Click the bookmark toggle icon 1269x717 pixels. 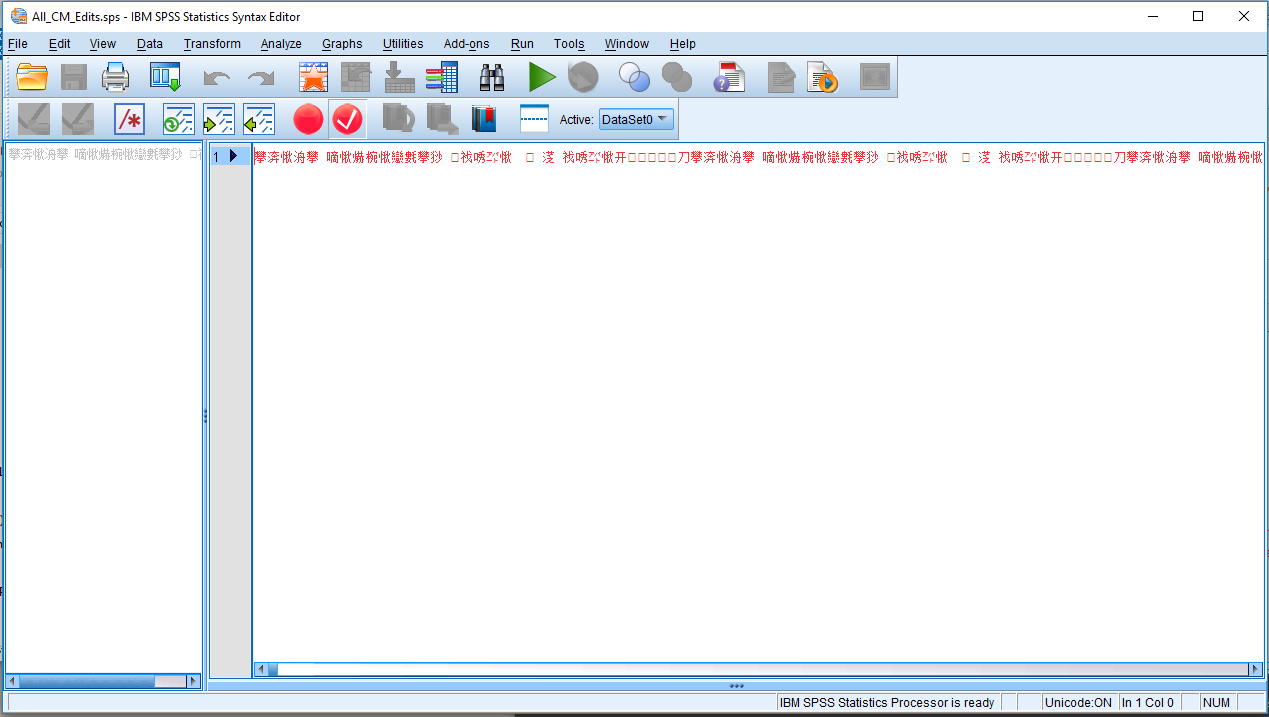[x=484, y=120]
